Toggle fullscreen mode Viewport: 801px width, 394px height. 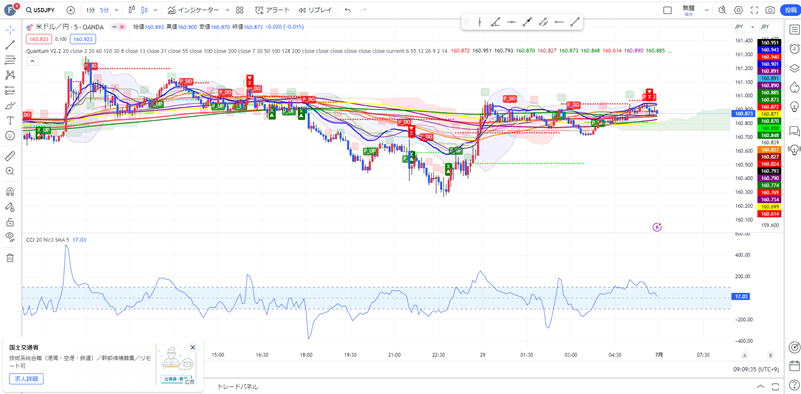click(x=754, y=10)
